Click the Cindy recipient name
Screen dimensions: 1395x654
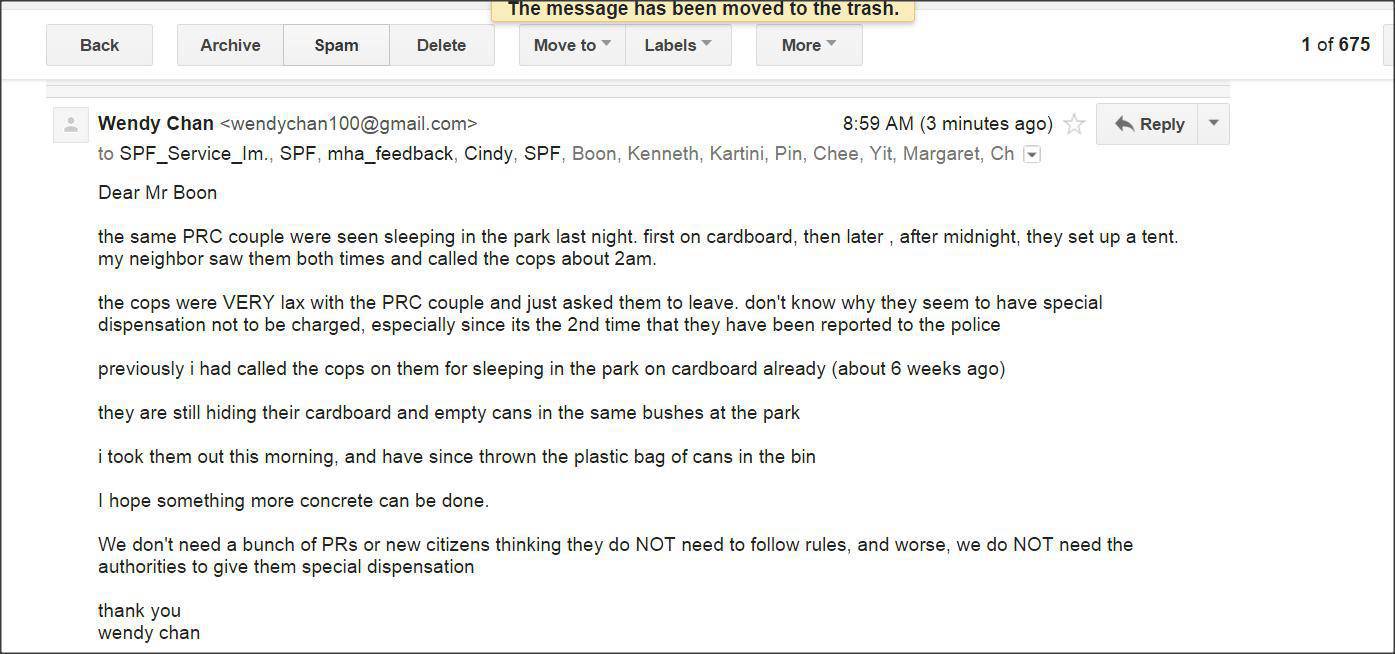click(x=488, y=154)
